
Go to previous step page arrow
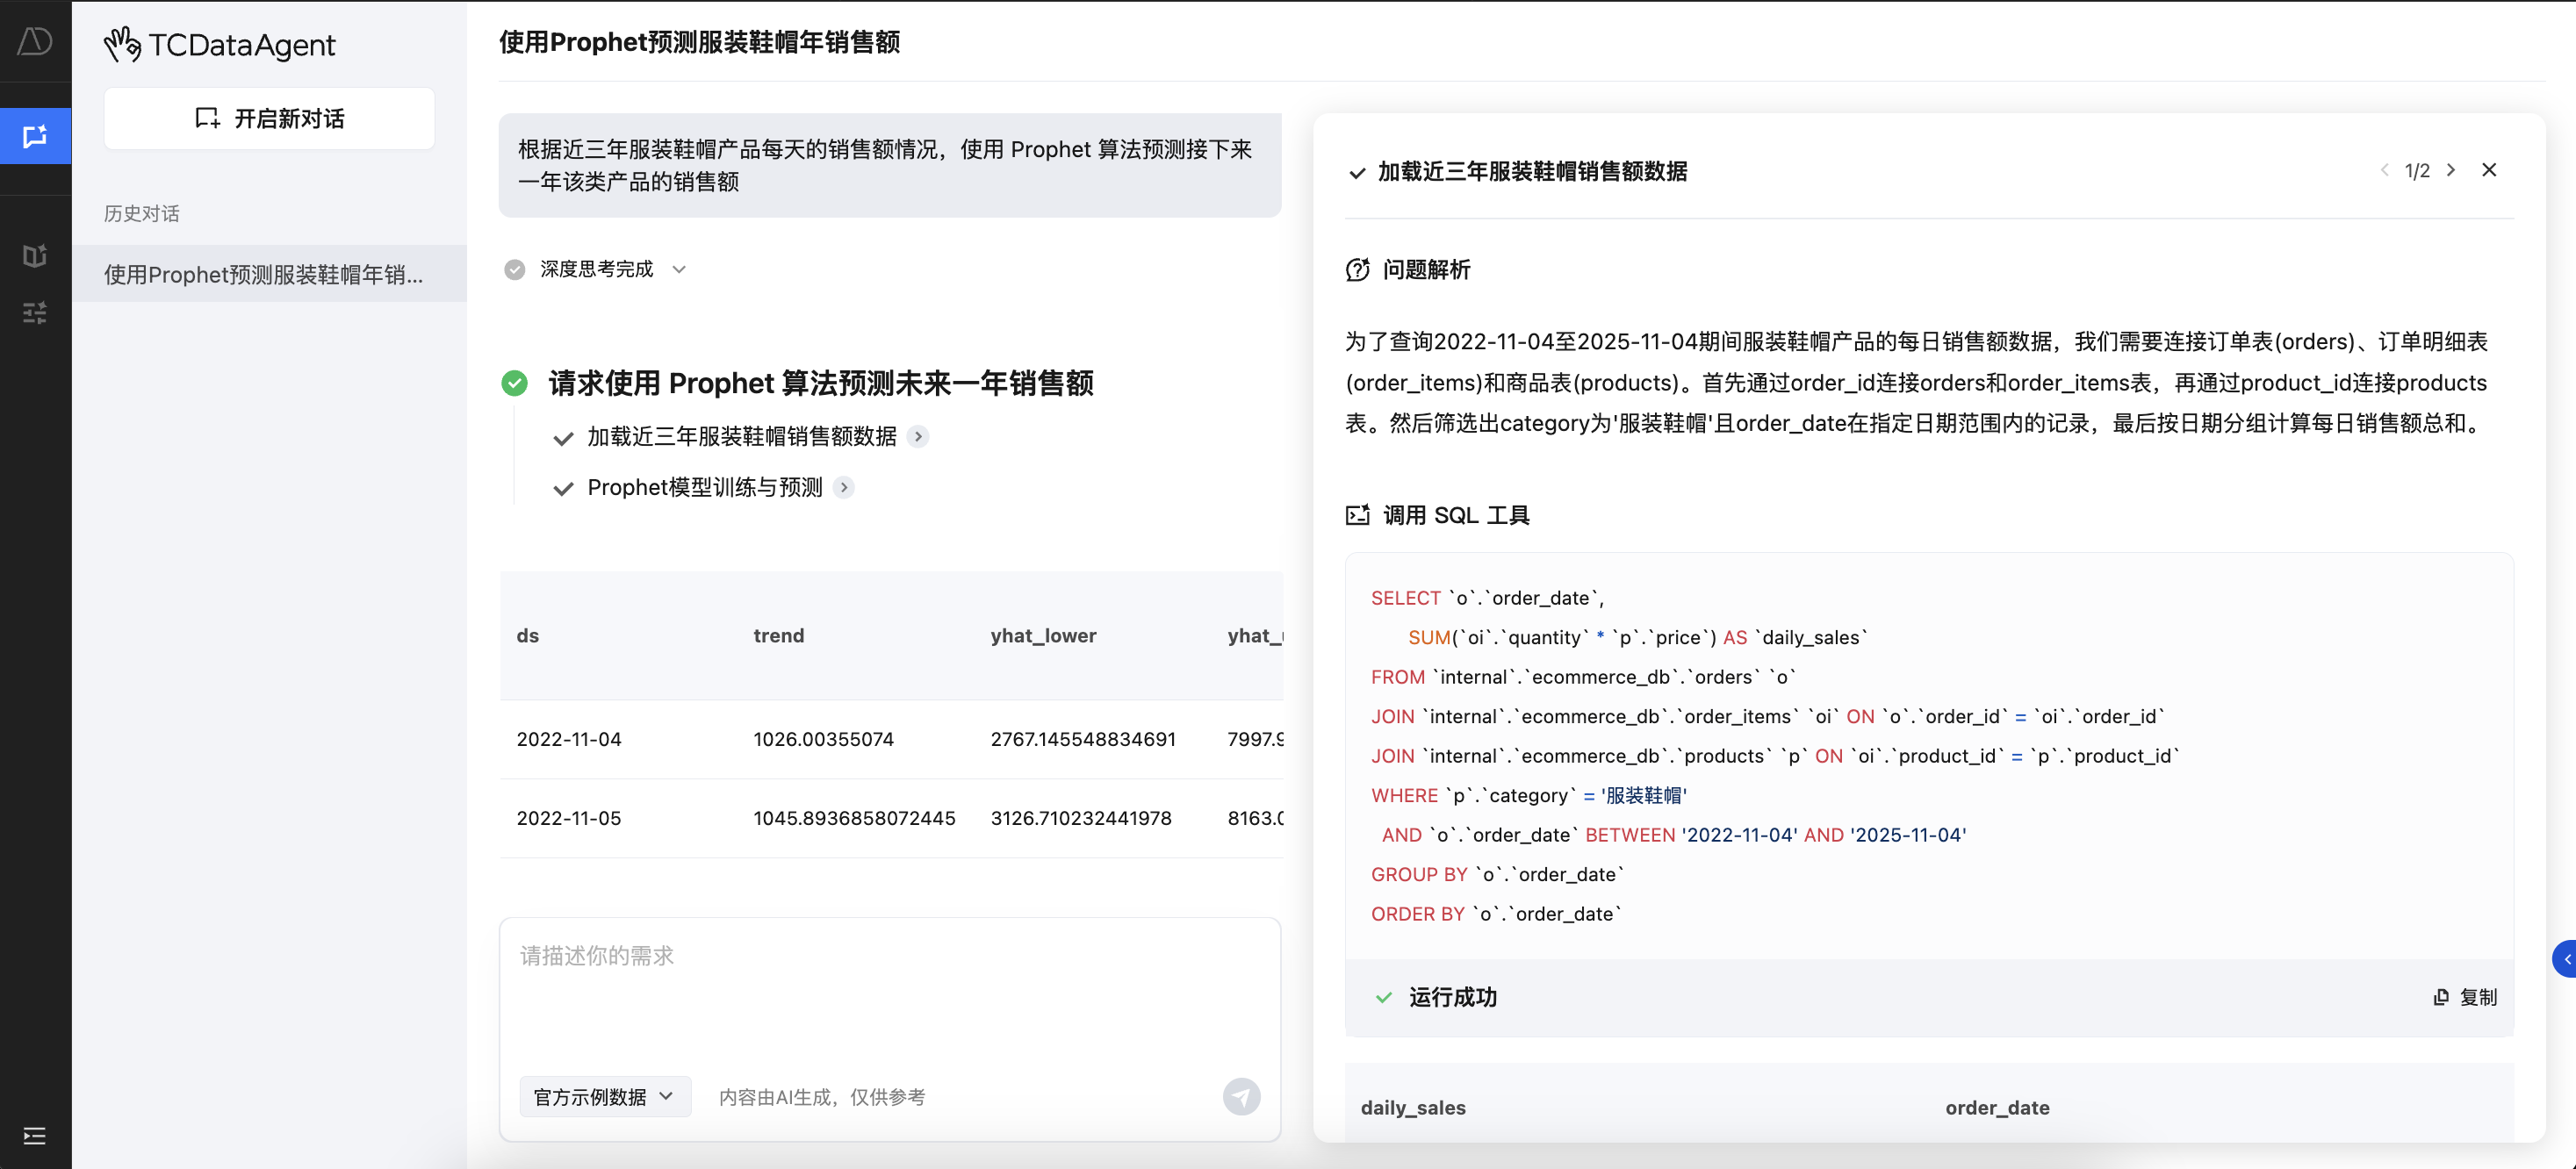click(x=2384, y=170)
